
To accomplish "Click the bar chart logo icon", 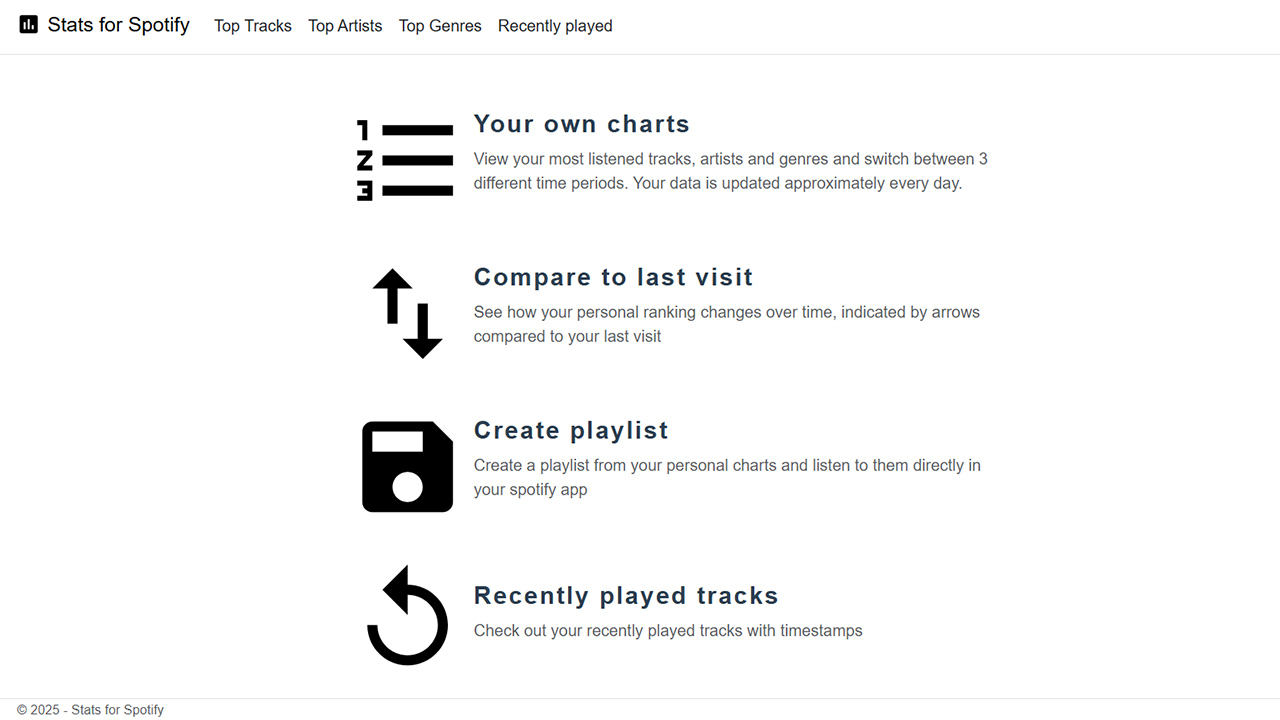I will (x=28, y=24).
